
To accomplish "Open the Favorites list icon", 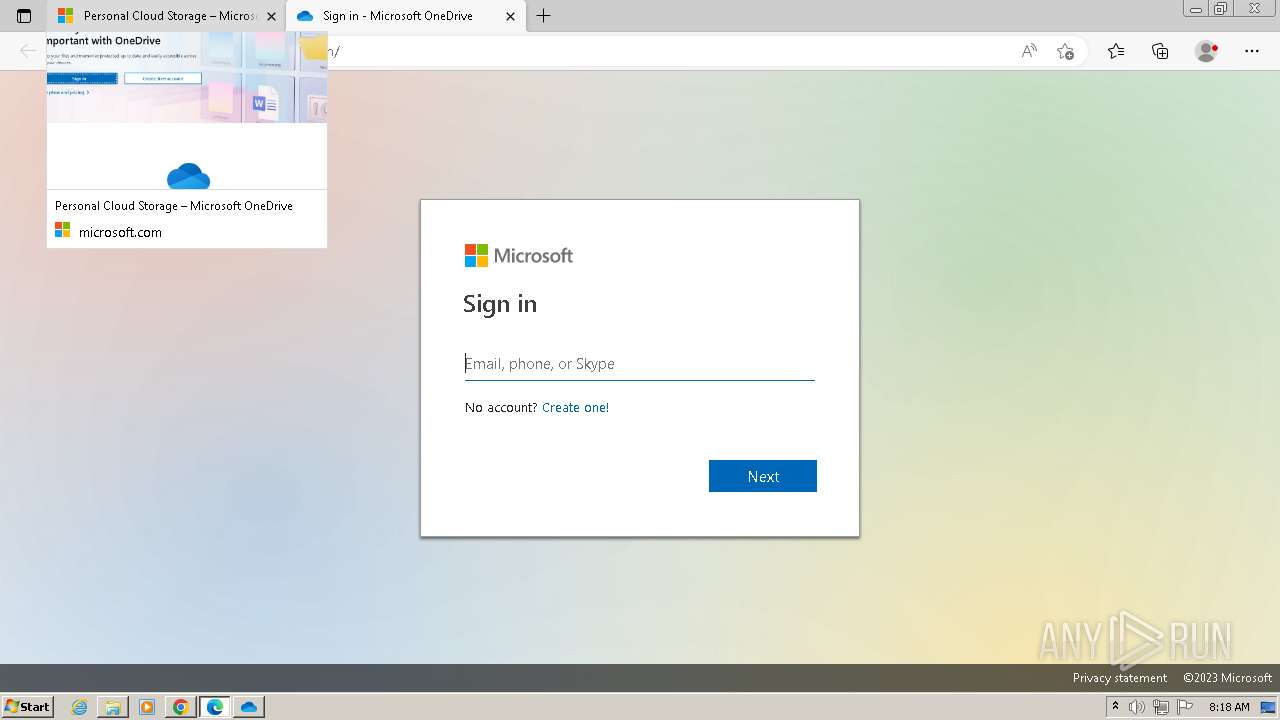I will (x=1116, y=51).
